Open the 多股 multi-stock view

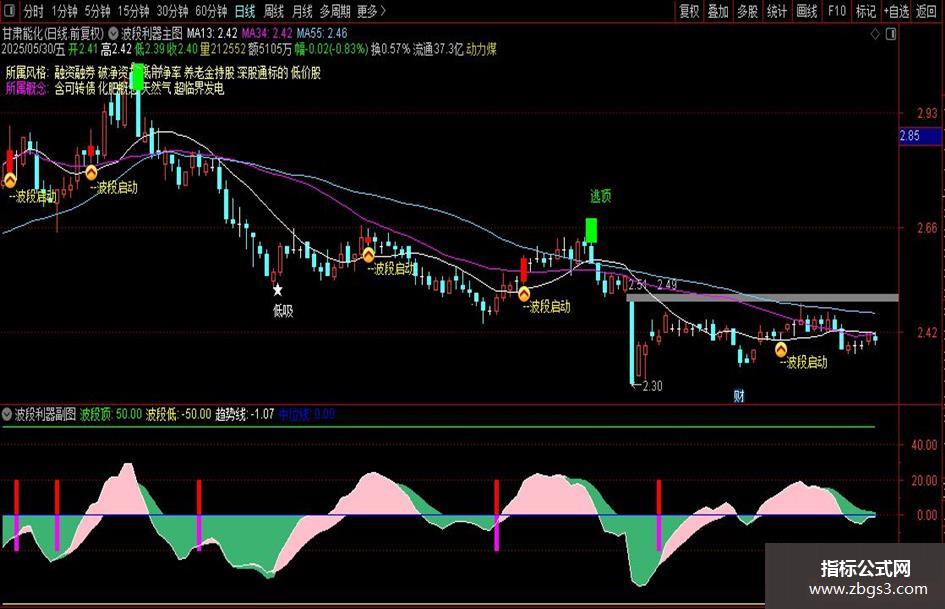(747, 11)
